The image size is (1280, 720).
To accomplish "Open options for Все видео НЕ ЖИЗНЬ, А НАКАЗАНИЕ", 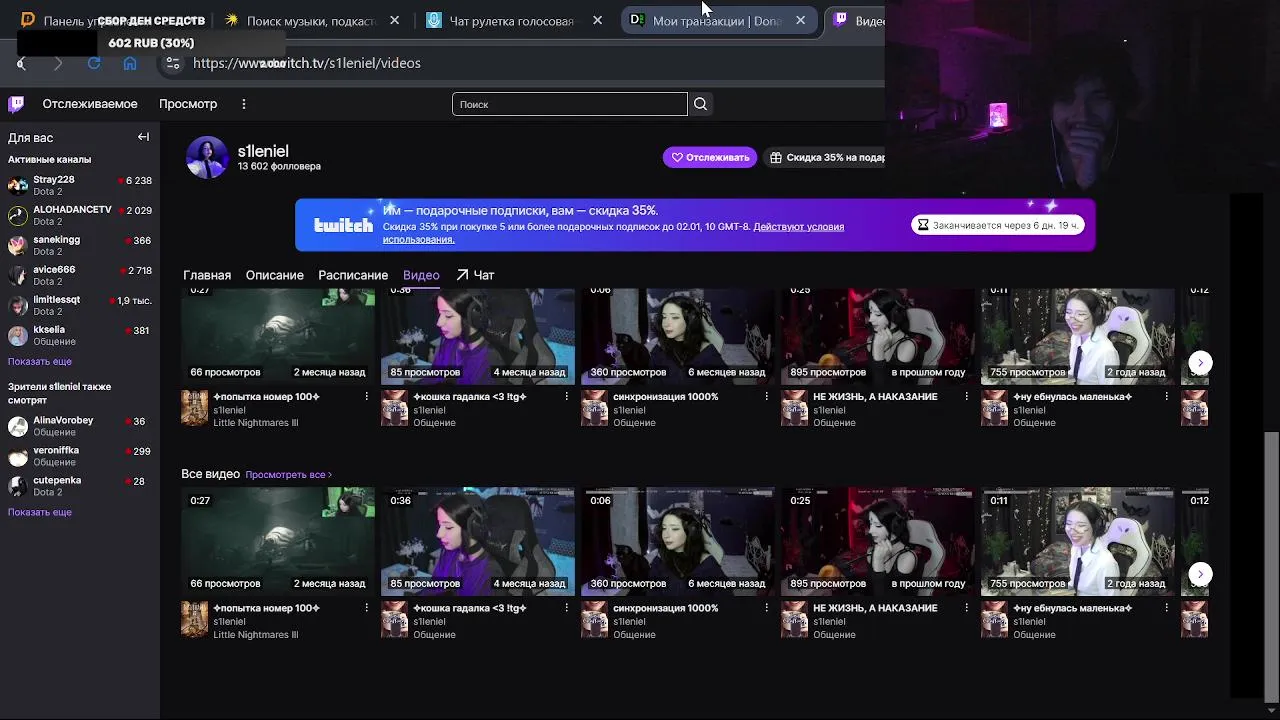I will pyautogui.click(x=966, y=608).
